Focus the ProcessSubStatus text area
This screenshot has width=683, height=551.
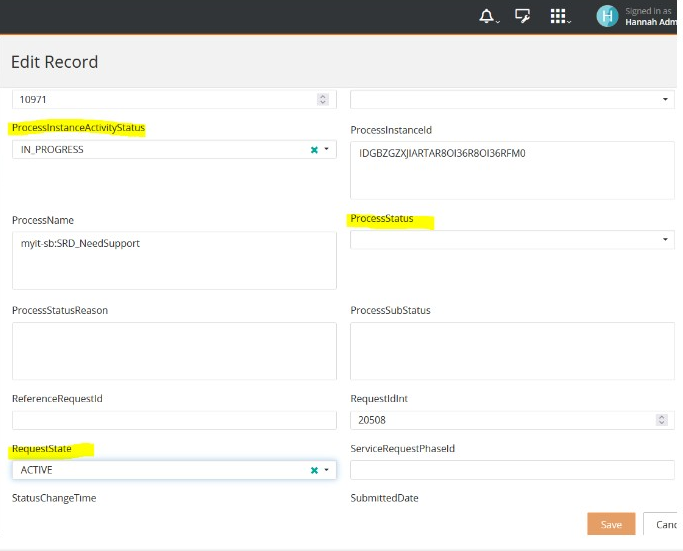[512, 351]
